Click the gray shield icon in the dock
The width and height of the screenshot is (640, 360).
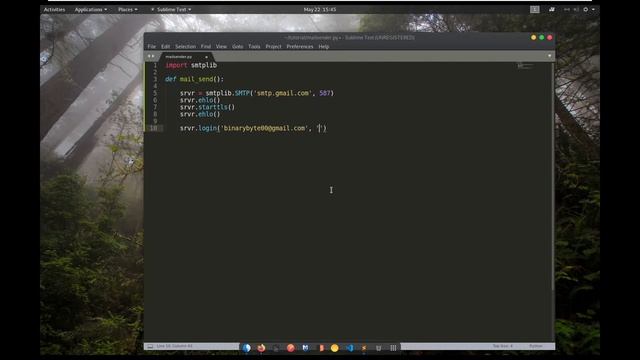pos(378,348)
